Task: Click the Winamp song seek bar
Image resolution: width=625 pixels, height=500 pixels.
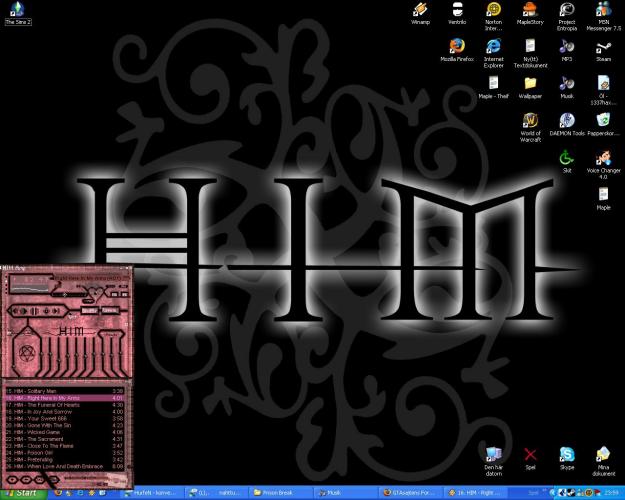Action: 66,297
